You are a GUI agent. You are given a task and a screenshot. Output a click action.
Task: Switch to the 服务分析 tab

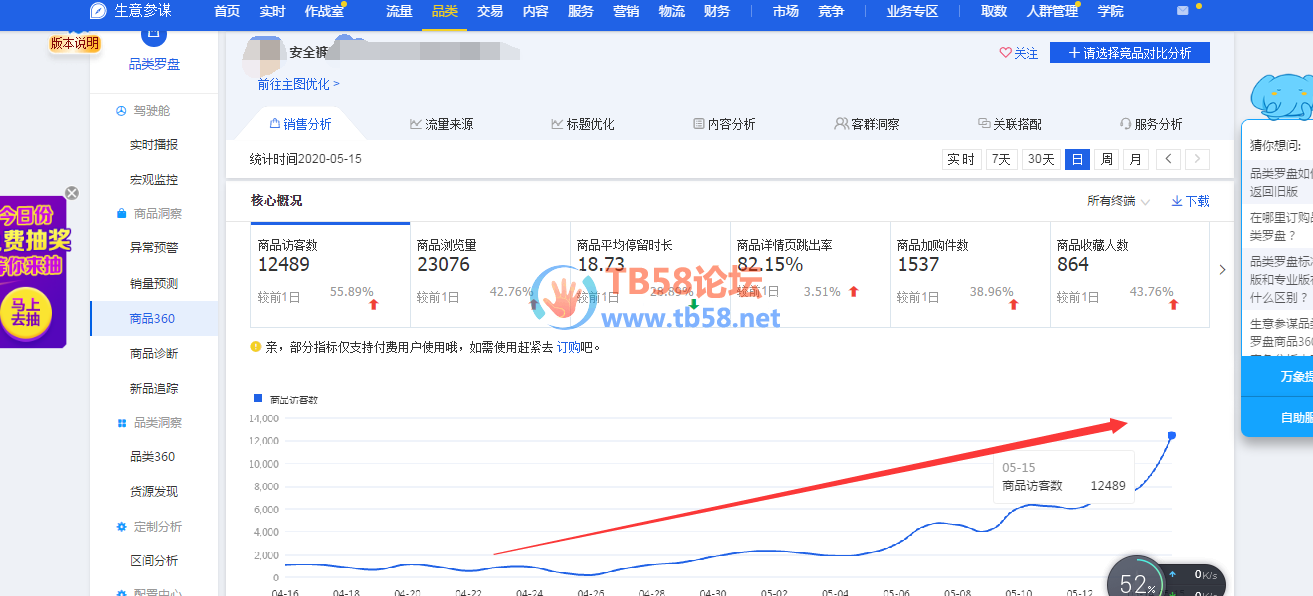[1151, 124]
